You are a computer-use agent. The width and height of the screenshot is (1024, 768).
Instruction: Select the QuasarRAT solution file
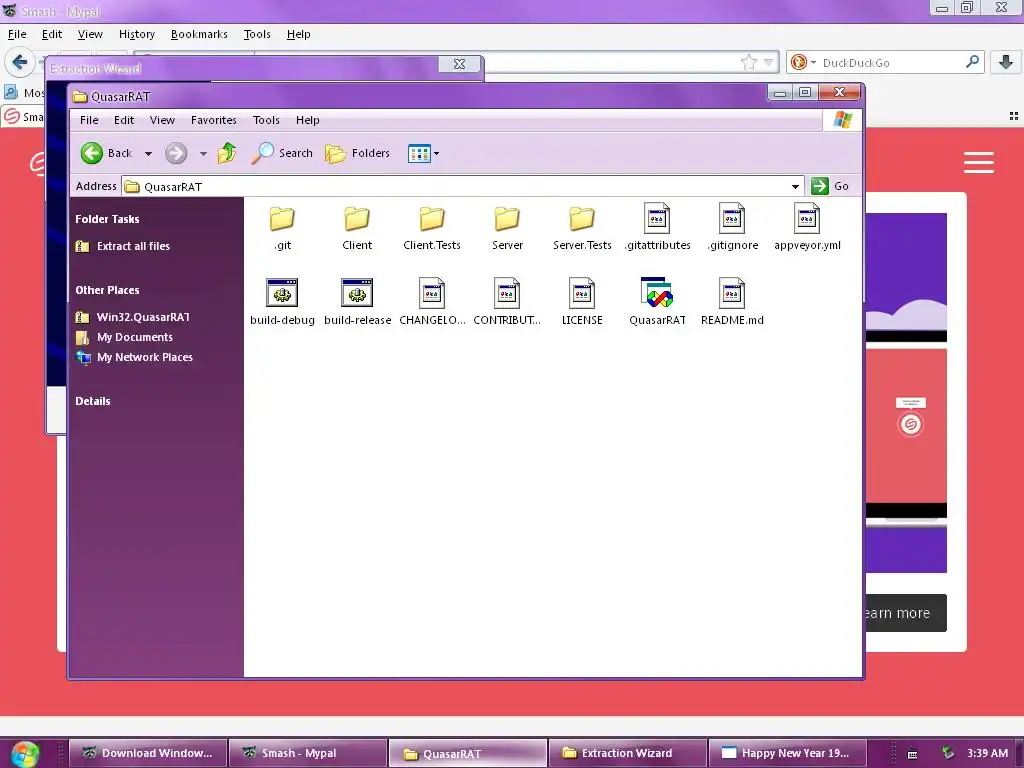point(657,302)
